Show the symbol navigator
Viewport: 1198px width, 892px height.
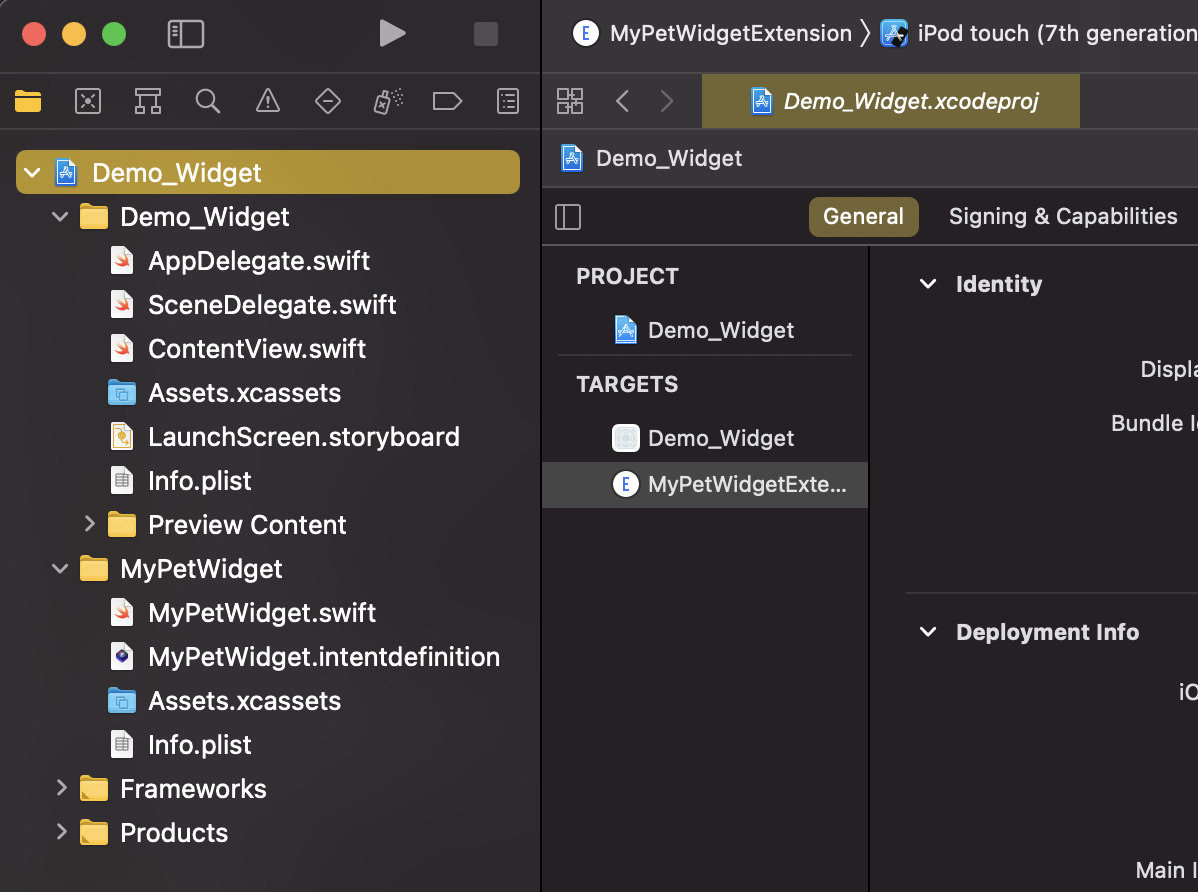[148, 100]
